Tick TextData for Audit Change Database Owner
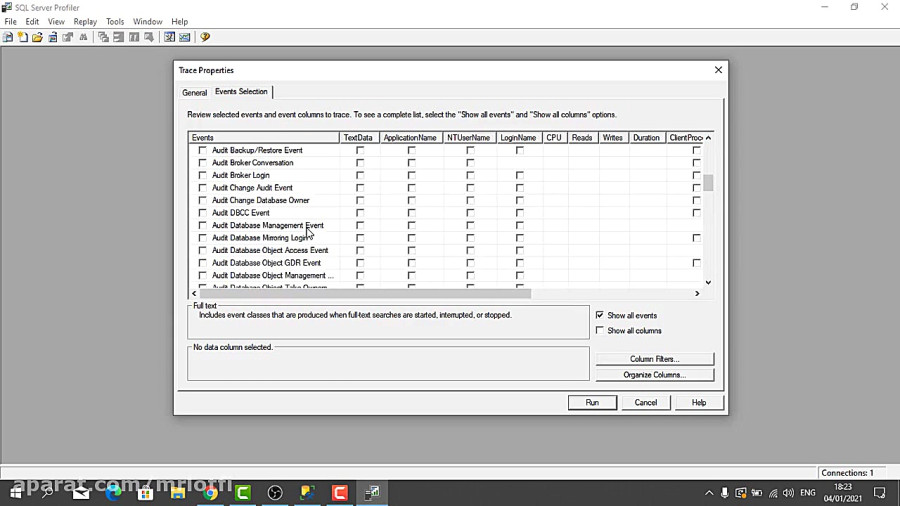 coord(360,200)
